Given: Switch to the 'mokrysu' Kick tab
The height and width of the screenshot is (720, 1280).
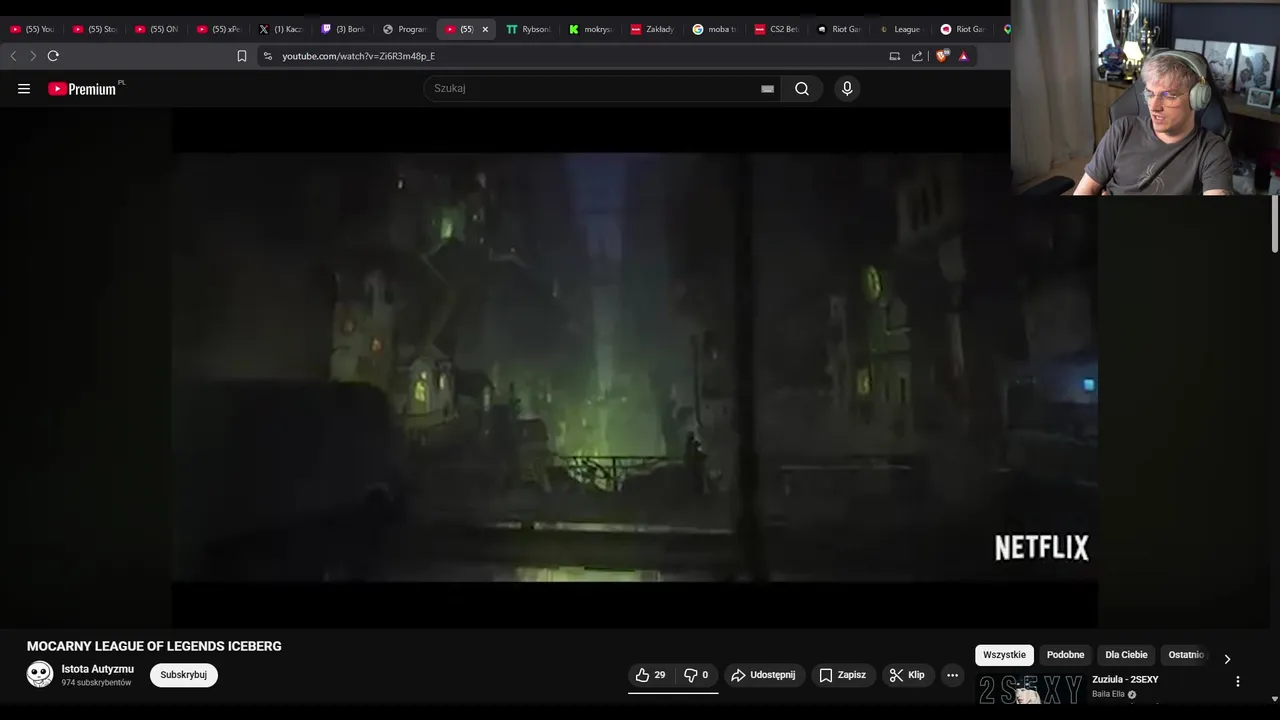Looking at the screenshot, I should (x=591, y=29).
